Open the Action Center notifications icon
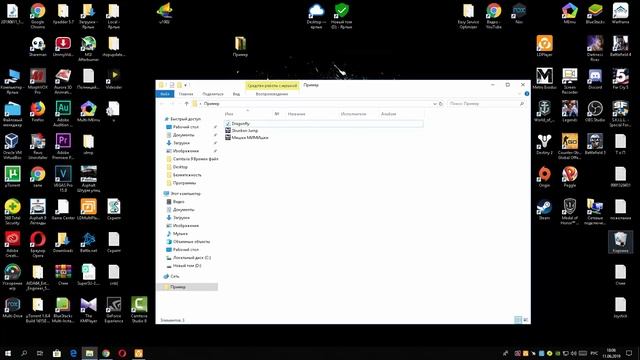This screenshot has height=360, width=640. [x=629, y=353]
